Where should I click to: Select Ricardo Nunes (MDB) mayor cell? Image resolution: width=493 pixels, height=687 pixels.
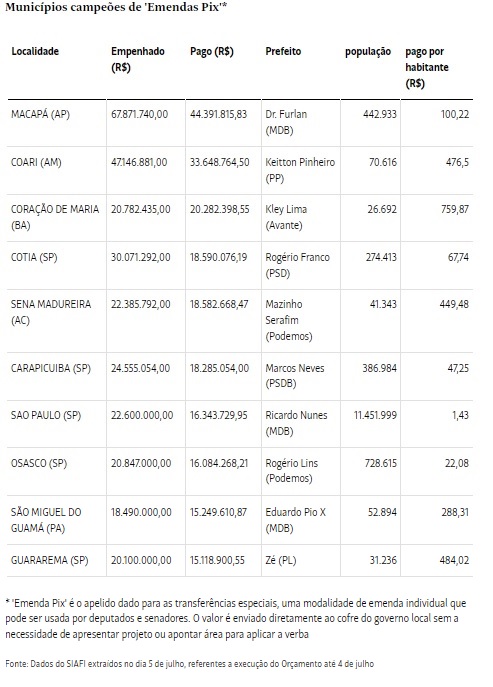tap(296, 423)
